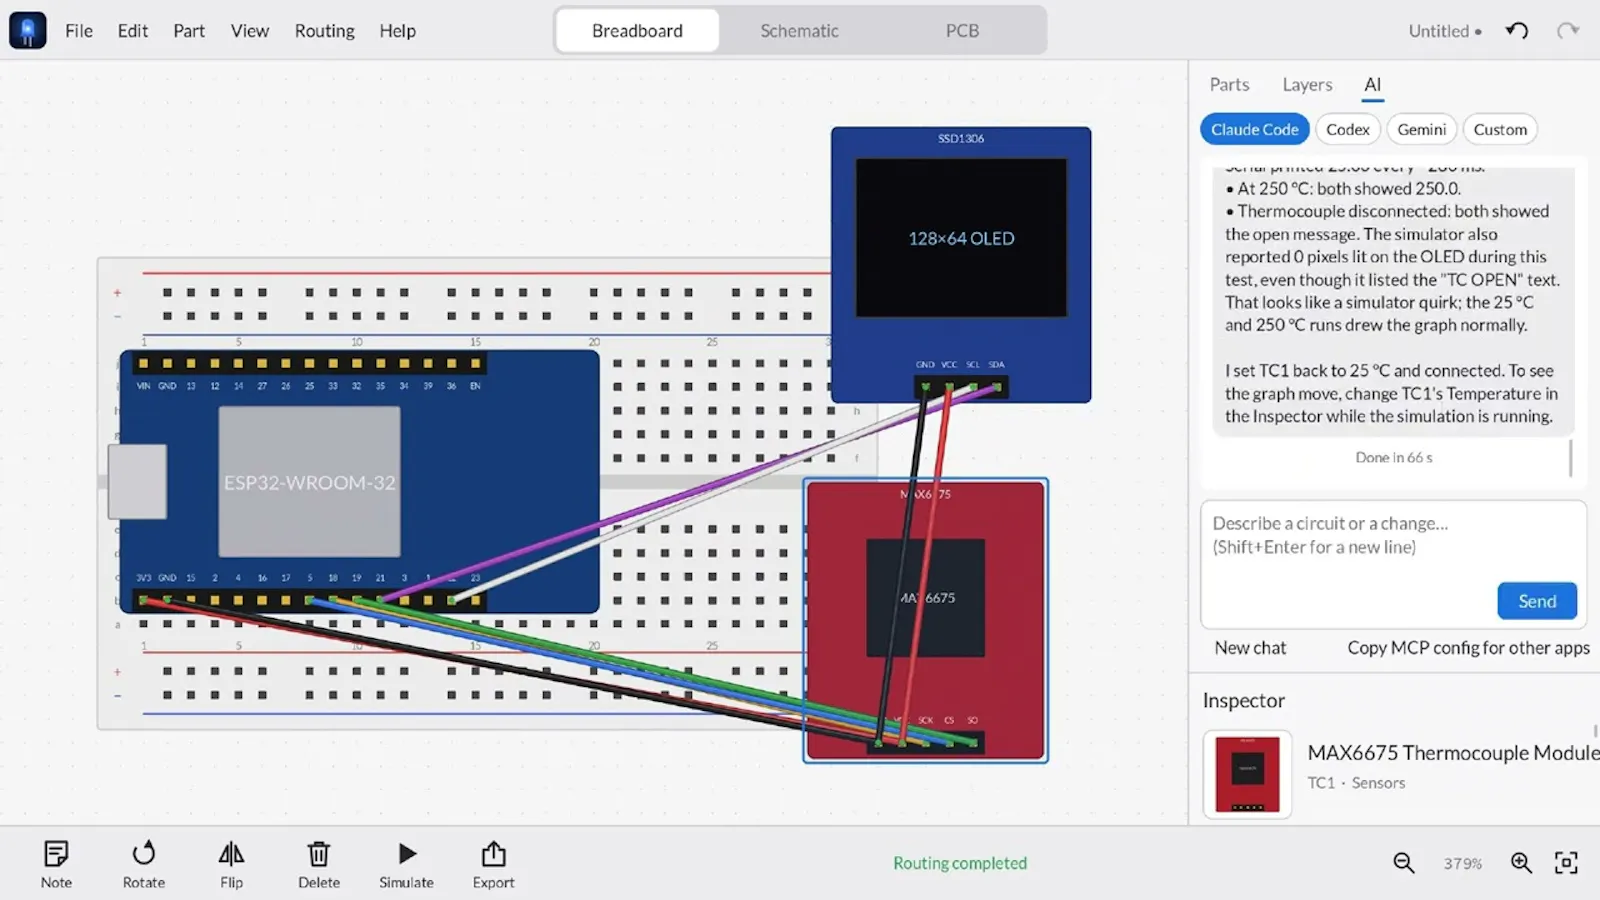Open the Routing menu
Screen dimensions: 1600x900
coord(324,31)
